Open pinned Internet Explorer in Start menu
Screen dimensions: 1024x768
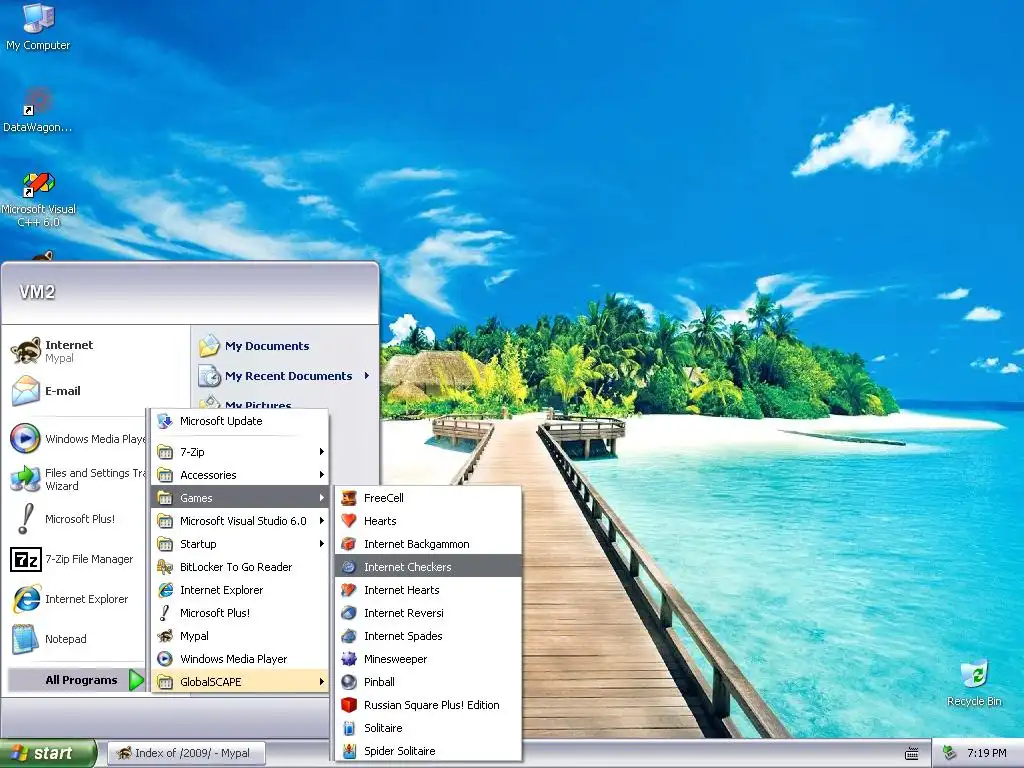[77, 599]
